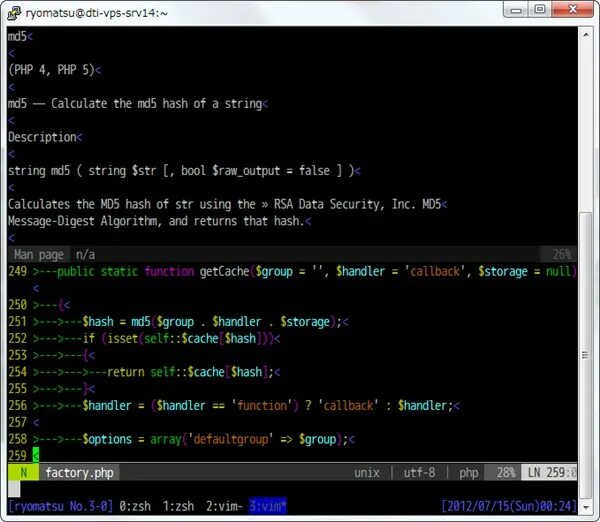Click the green cursor on line 259

[36, 455]
